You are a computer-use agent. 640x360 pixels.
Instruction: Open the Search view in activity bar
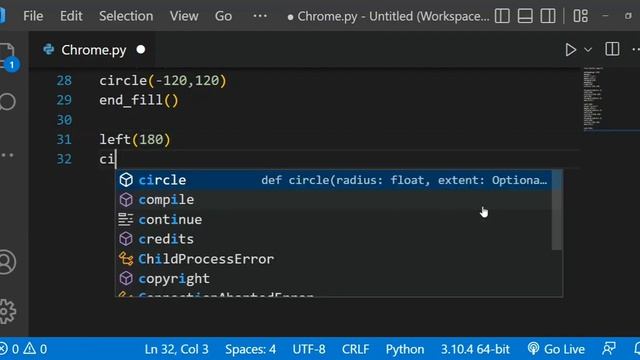(x=8, y=102)
